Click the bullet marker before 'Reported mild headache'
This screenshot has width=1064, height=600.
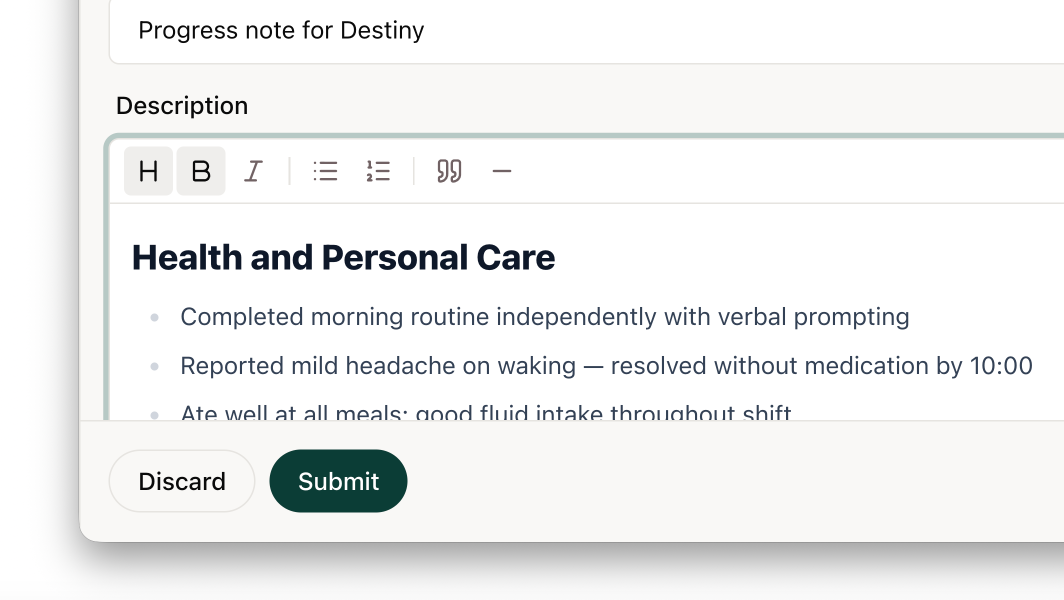pos(154,367)
